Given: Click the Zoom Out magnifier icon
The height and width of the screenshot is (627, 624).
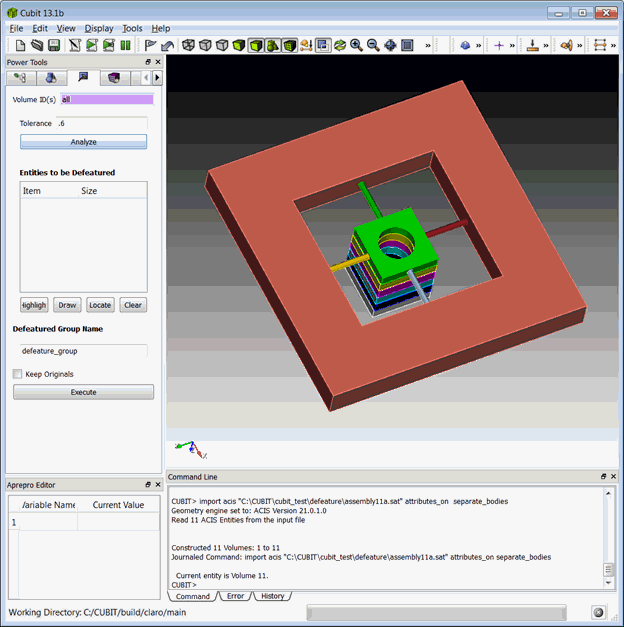Looking at the screenshot, I should coord(373,45).
